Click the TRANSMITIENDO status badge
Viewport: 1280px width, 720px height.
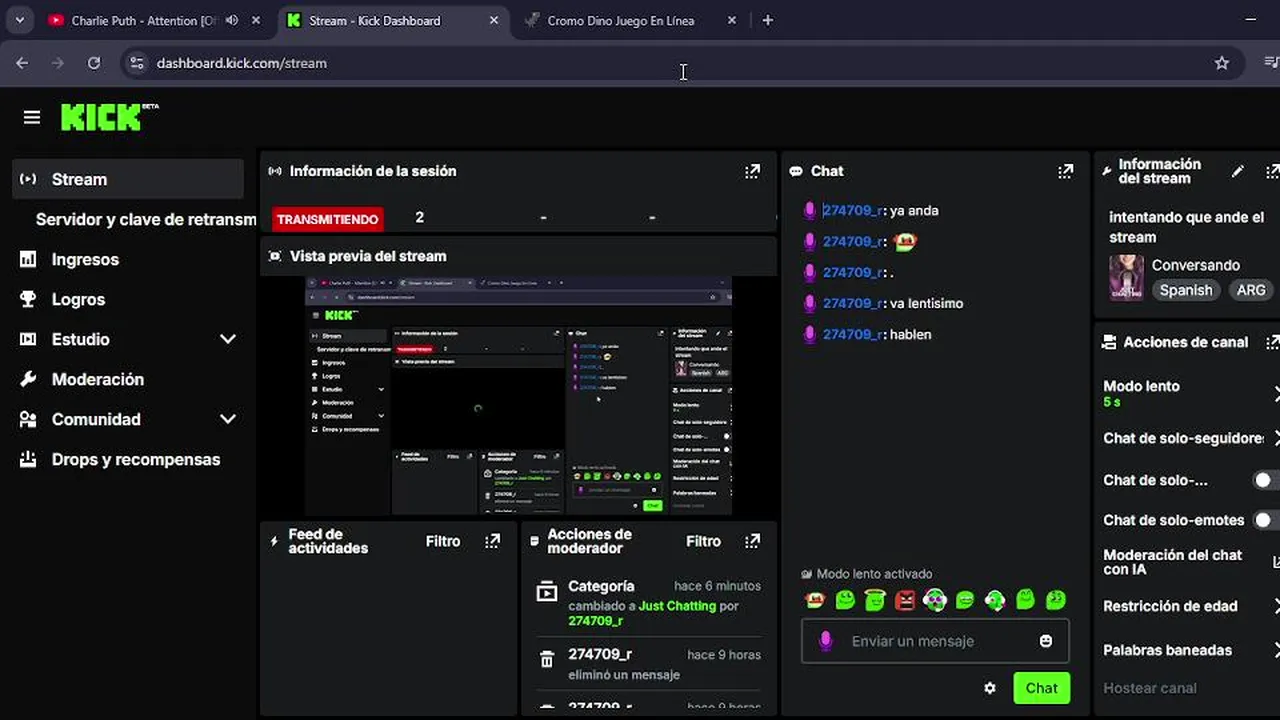pos(328,219)
